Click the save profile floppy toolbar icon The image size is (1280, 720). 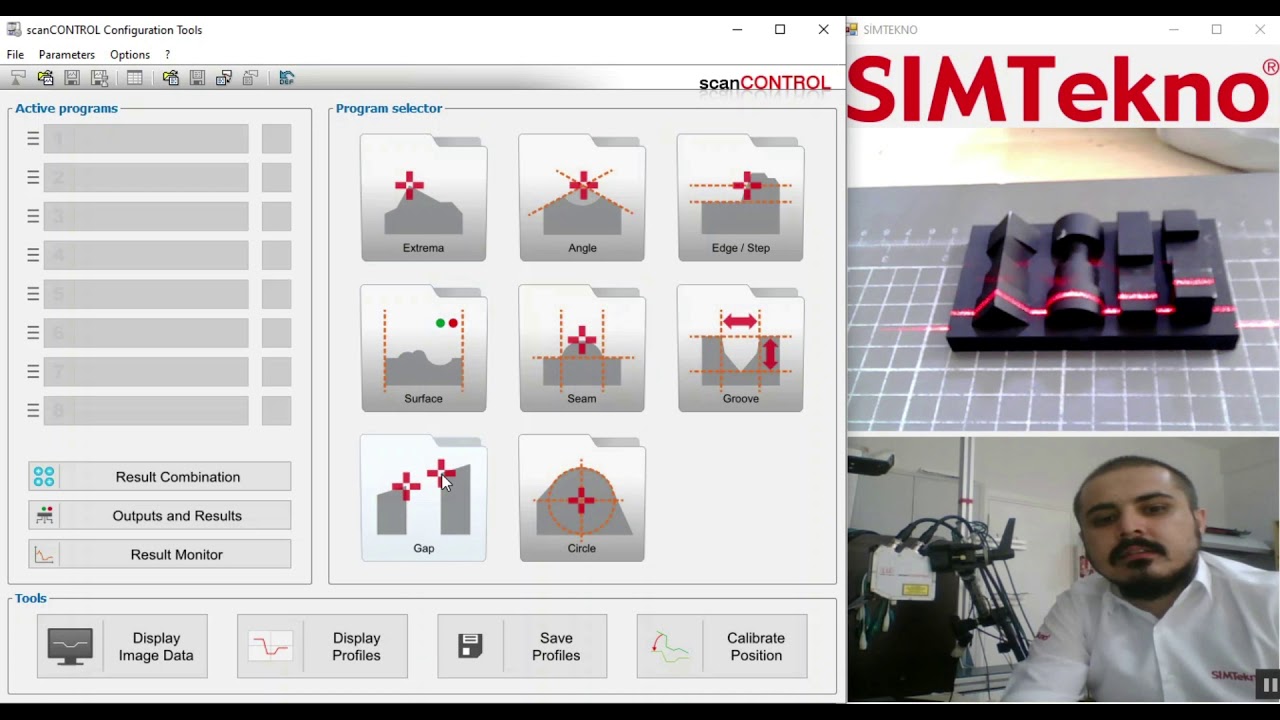(72, 78)
